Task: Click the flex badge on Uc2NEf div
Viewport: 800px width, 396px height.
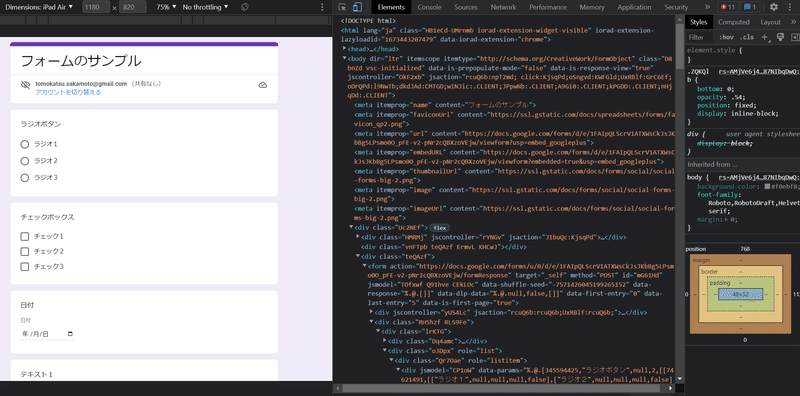Action: coord(439,228)
